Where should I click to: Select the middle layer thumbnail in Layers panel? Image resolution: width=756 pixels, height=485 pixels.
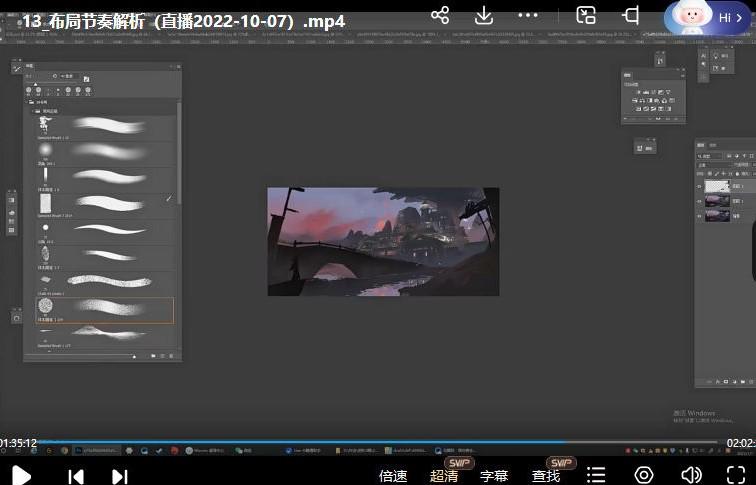717,200
